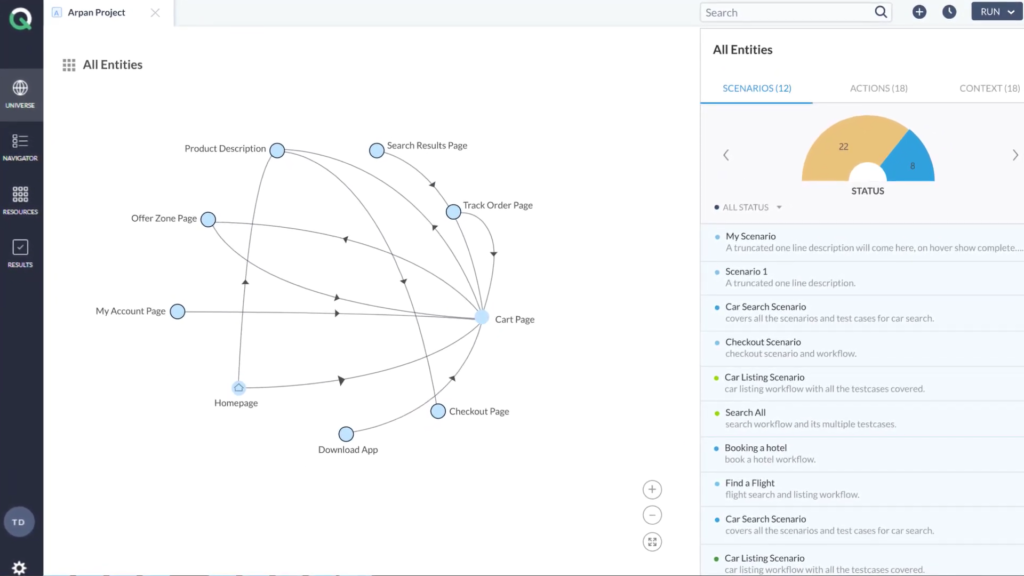The image size is (1024, 576).
Task: Click the RUN button
Action: 990,12
